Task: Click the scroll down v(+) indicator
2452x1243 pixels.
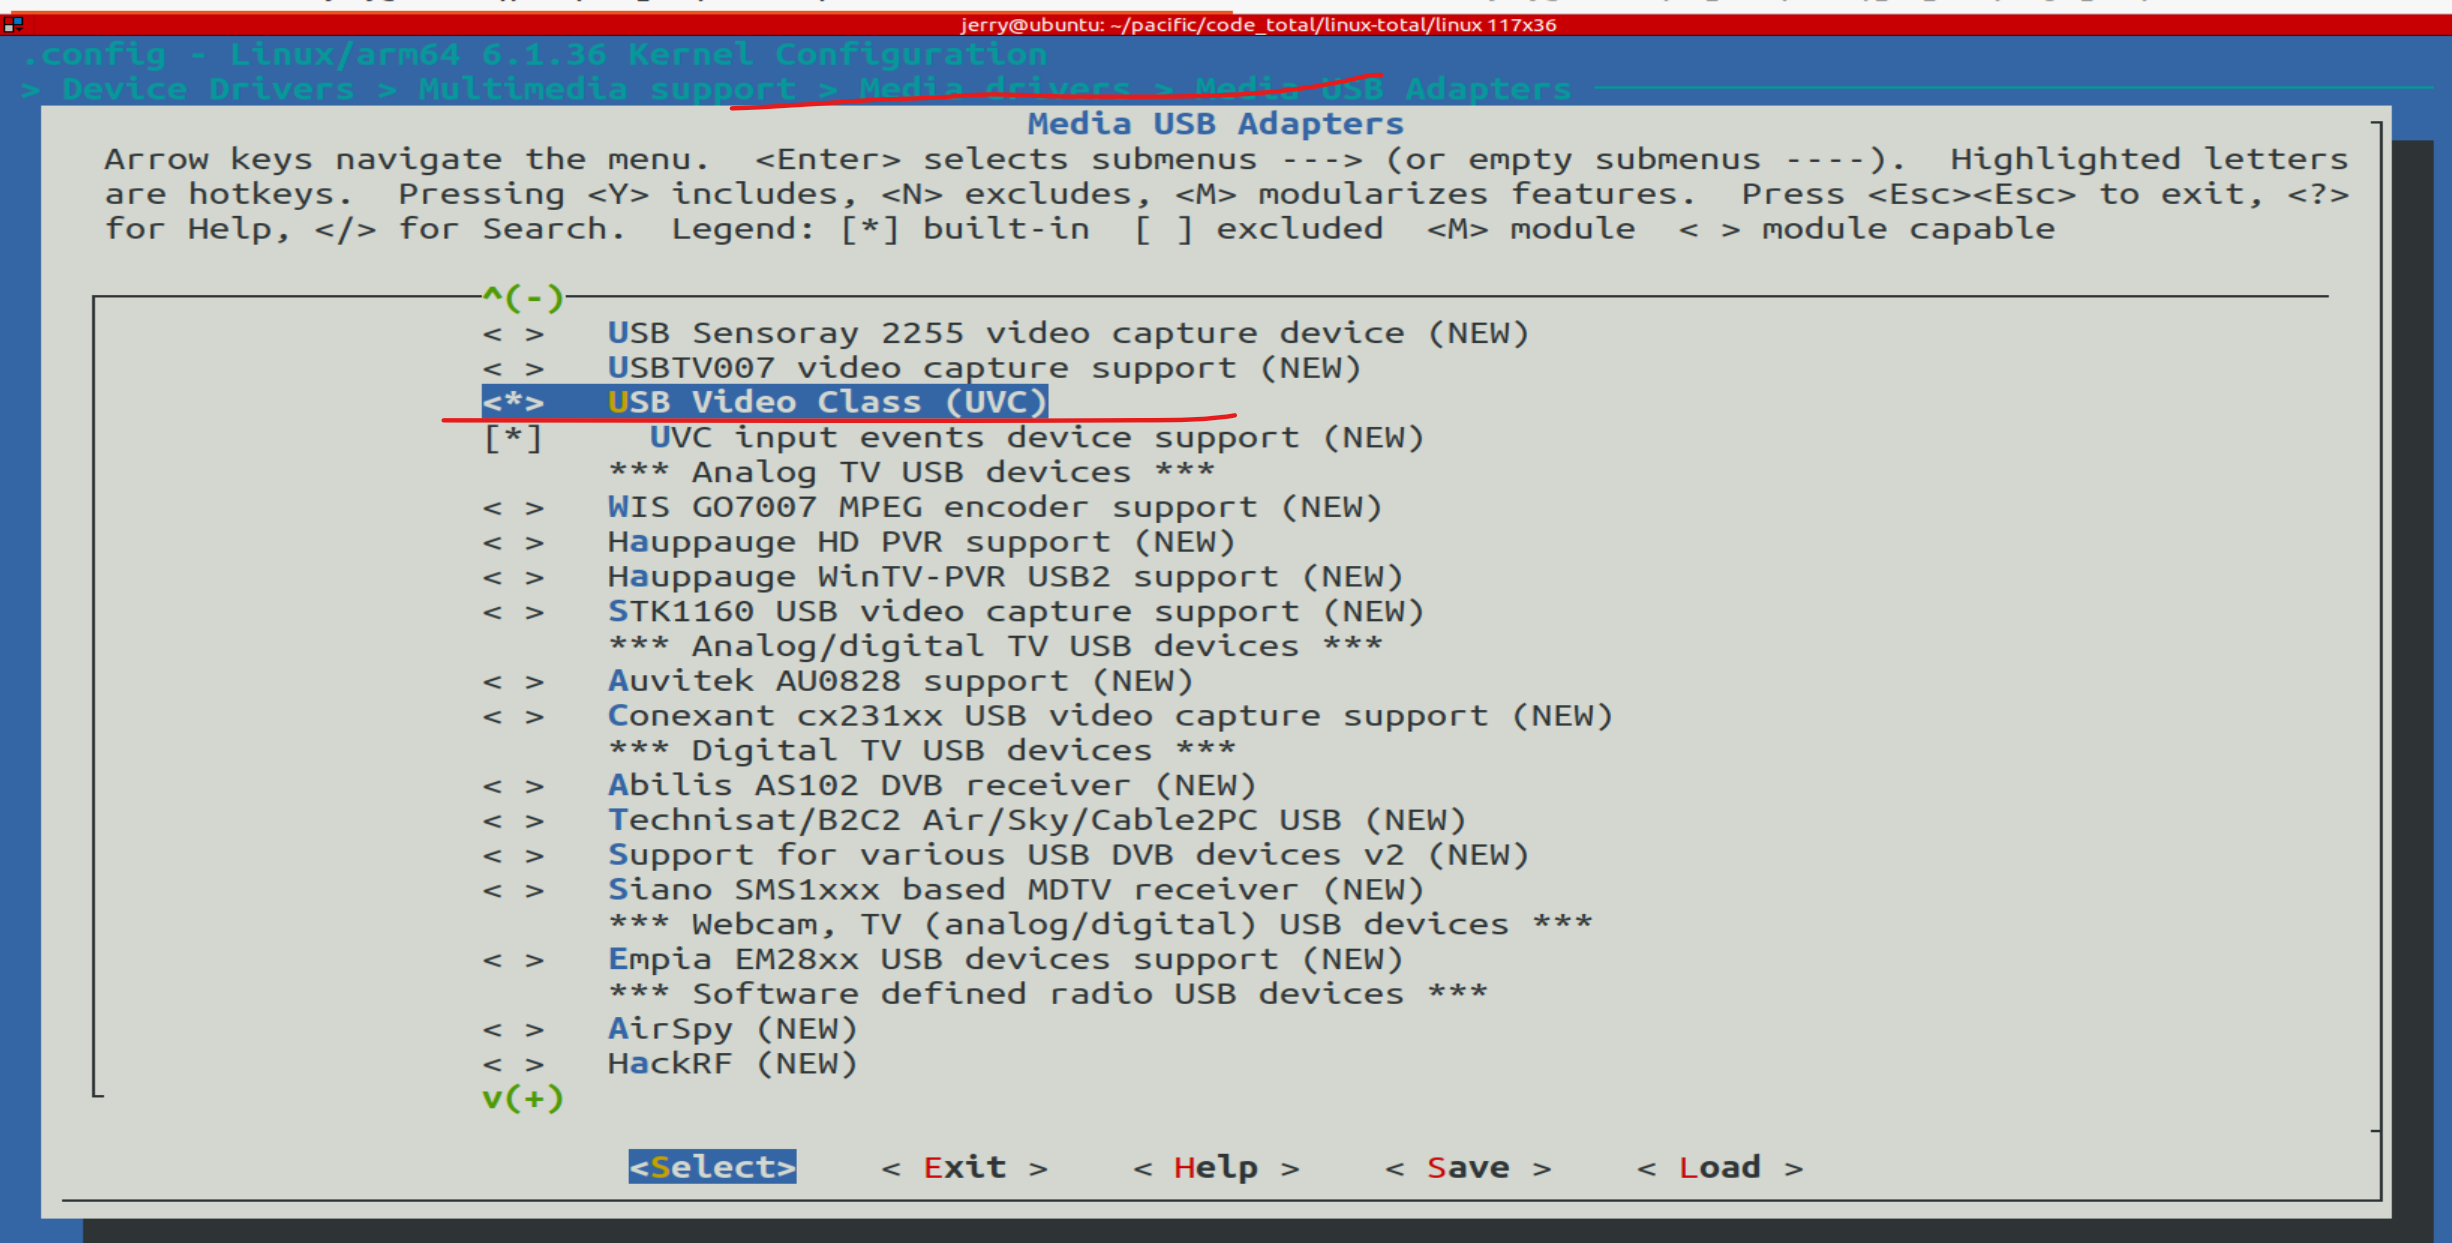Action: click(523, 1099)
